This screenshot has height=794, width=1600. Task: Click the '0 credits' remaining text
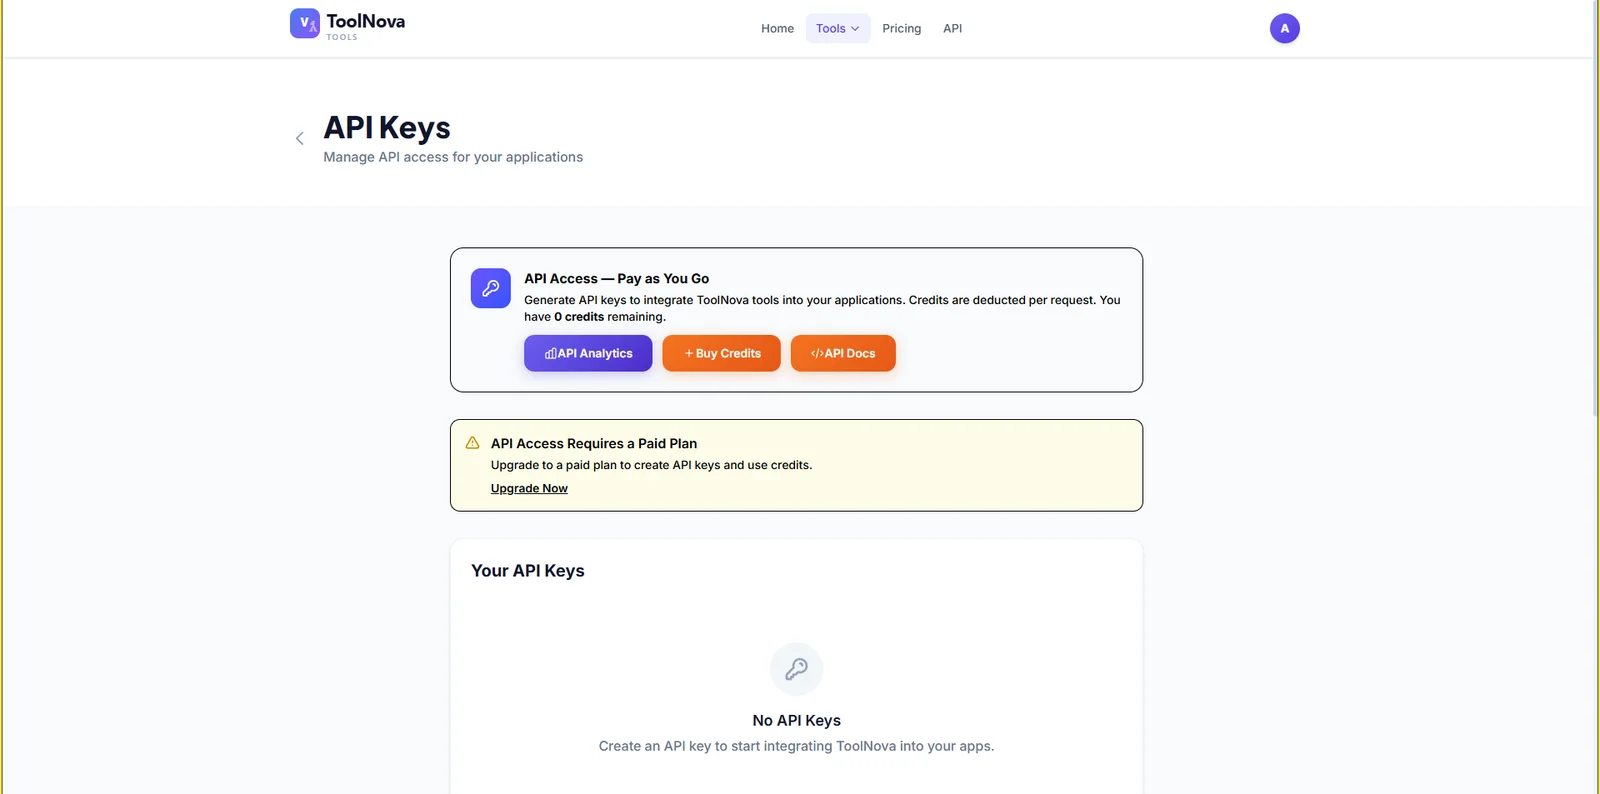click(x=579, y=317)
